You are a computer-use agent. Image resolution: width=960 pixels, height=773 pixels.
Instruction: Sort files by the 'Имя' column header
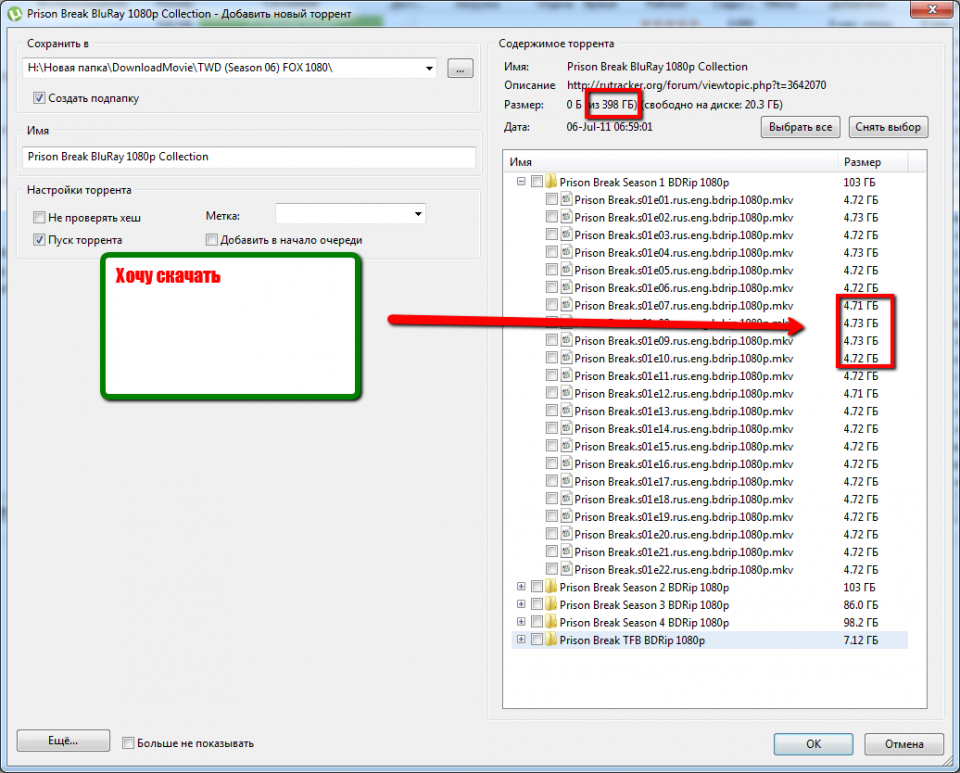(670, 161)
